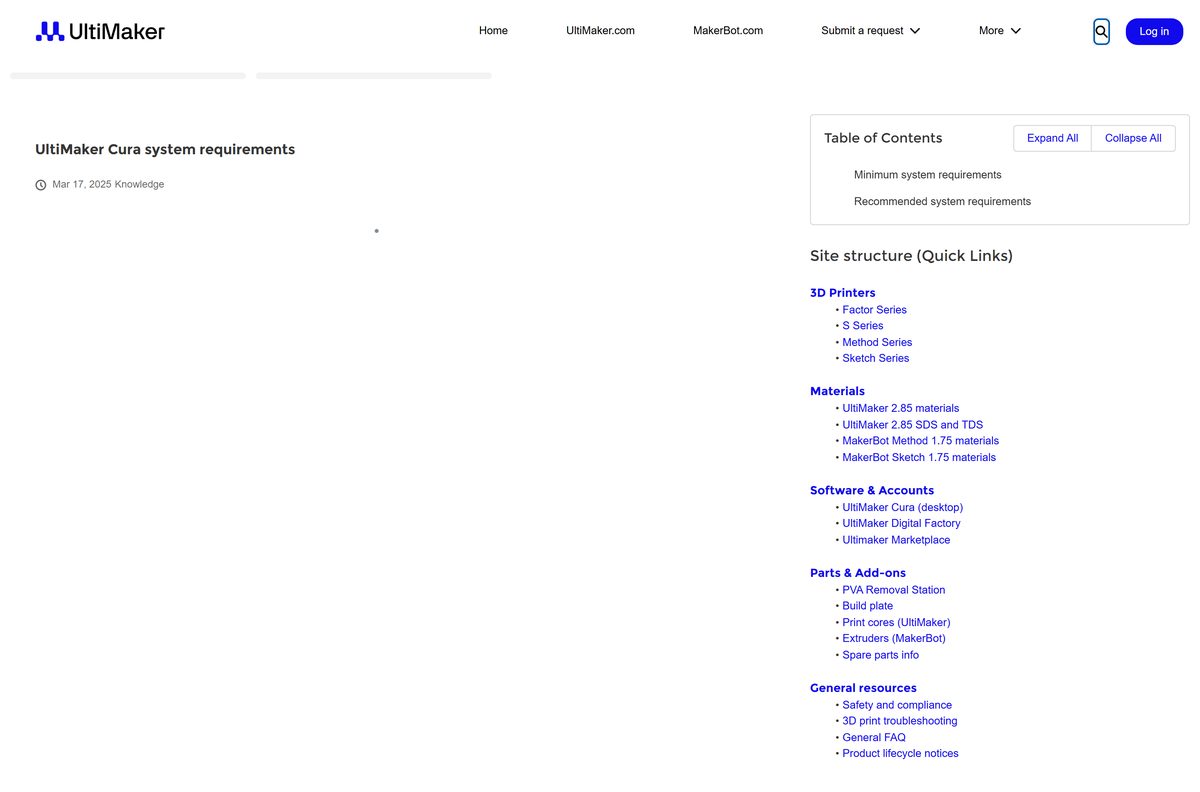Click the article title UltiMaker Cura system requirements

coord(165,149)
